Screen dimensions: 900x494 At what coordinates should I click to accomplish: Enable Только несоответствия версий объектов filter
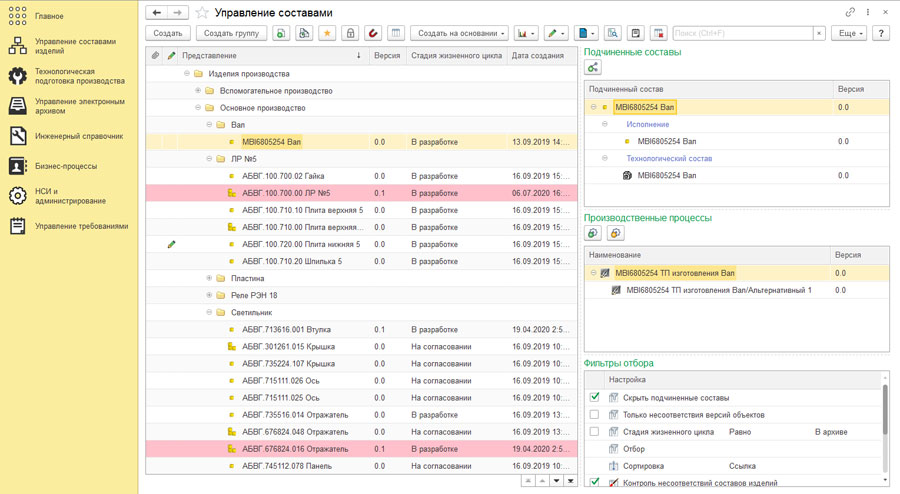pyautogui.click(x=595, y=414)
